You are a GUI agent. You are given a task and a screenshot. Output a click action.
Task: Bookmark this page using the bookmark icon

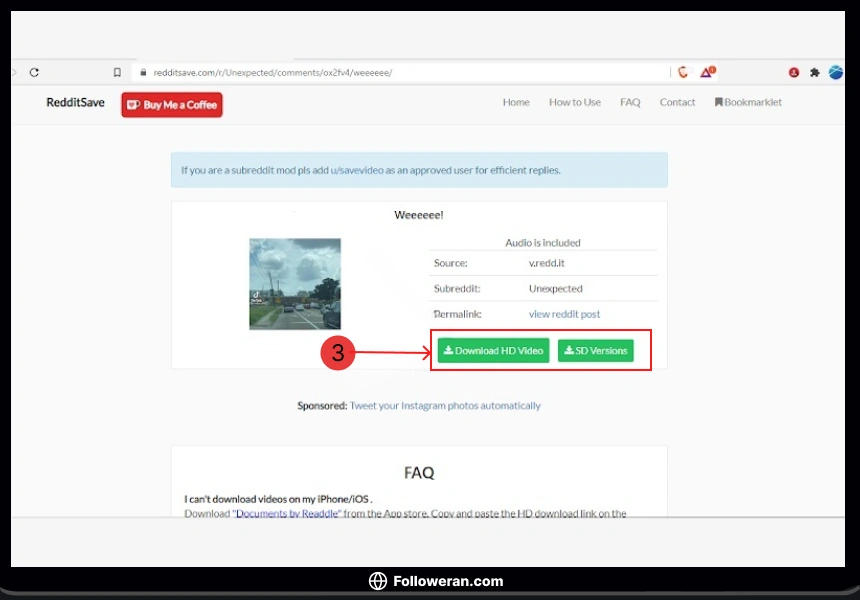click(117, 72)
